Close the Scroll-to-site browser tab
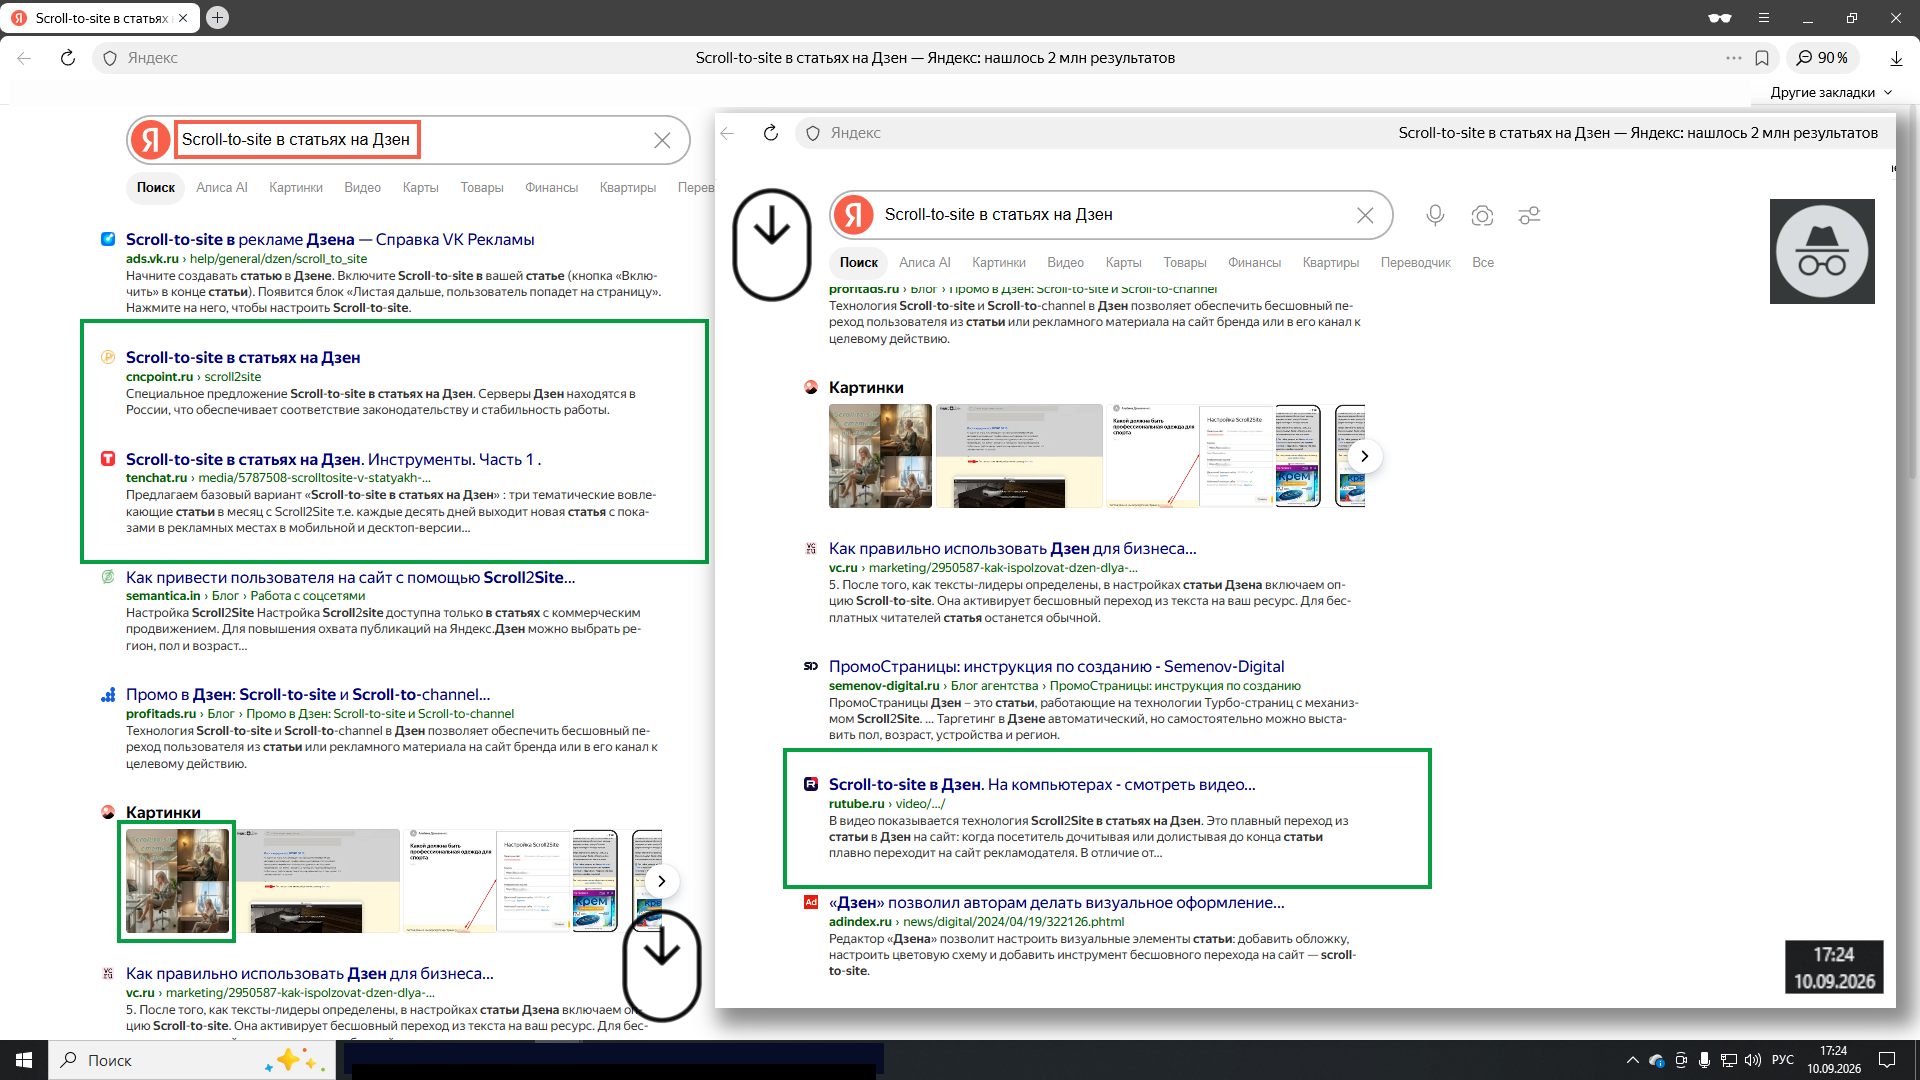The height and width of the screenshot is (1080, 1920). (x=183, y=18)
